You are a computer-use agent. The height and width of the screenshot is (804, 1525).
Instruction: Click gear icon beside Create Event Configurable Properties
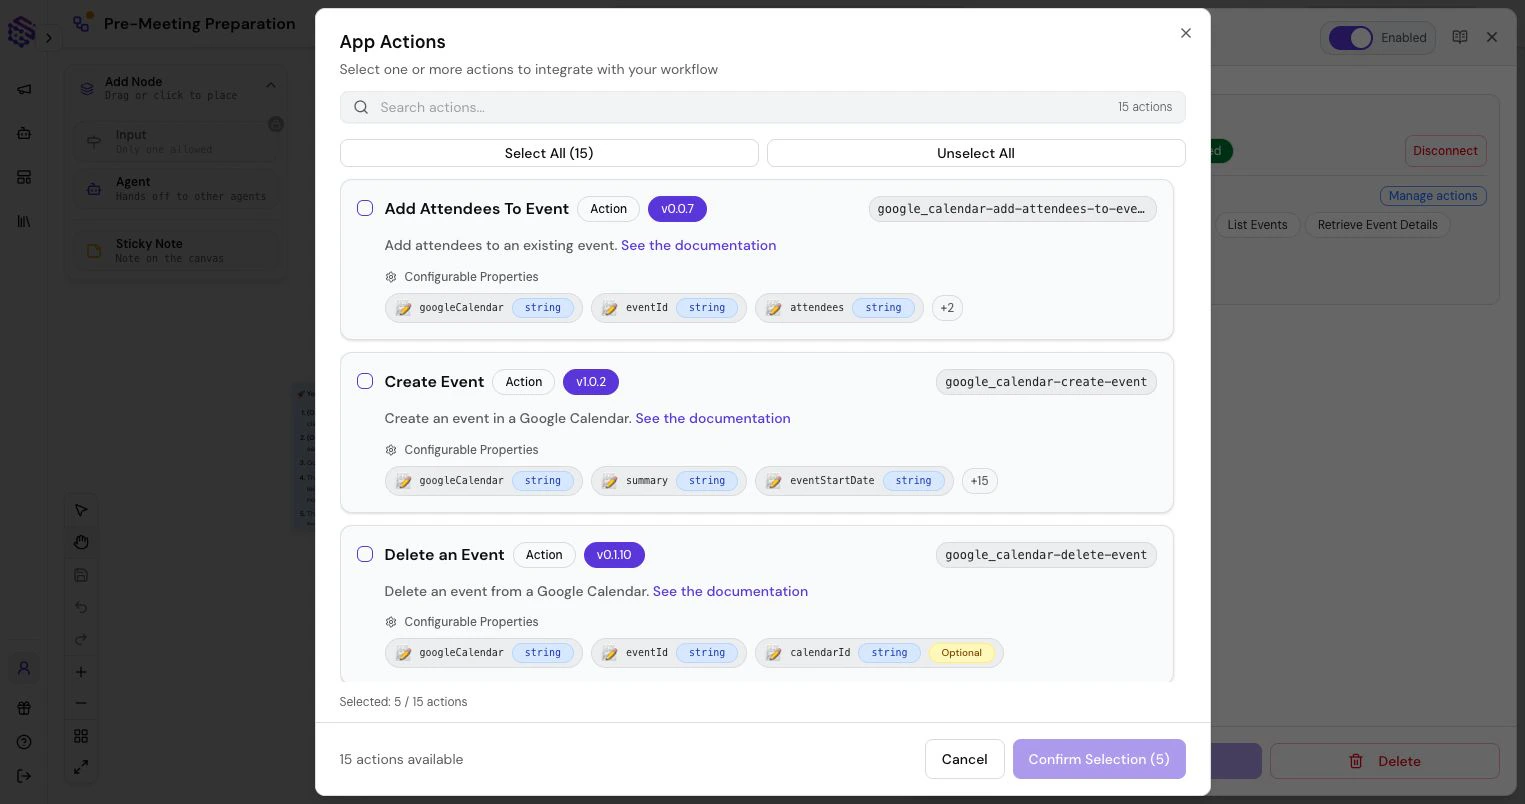point(391,450)
